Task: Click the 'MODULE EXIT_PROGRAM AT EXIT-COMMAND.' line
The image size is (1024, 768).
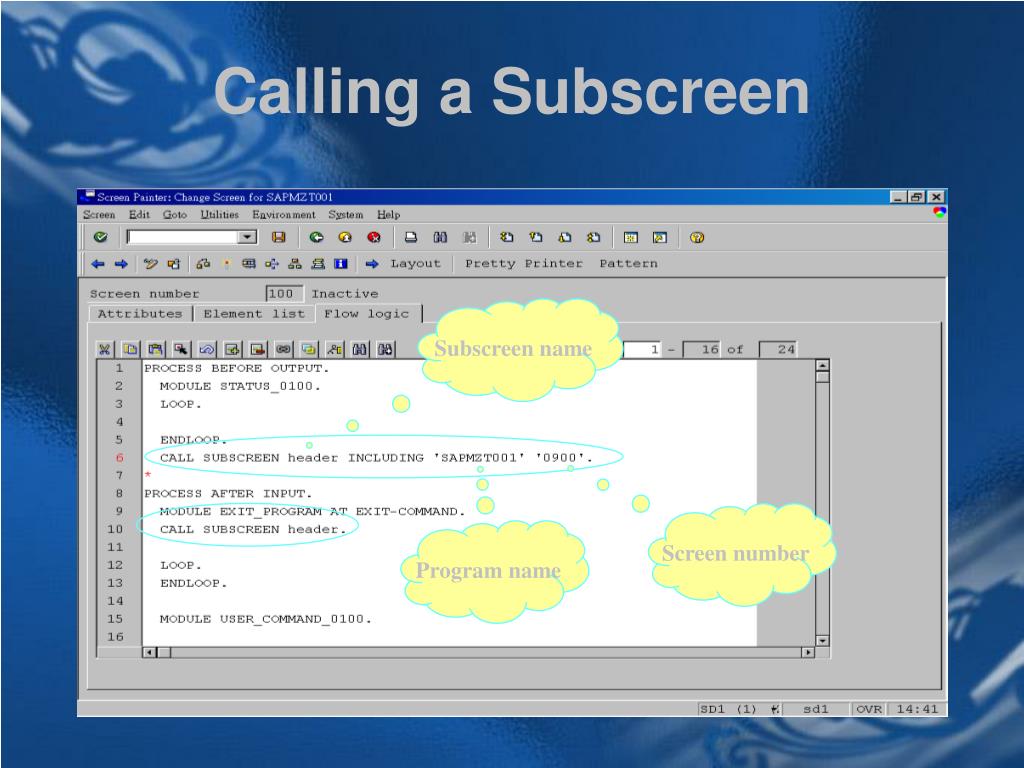Action: (312, 511)
